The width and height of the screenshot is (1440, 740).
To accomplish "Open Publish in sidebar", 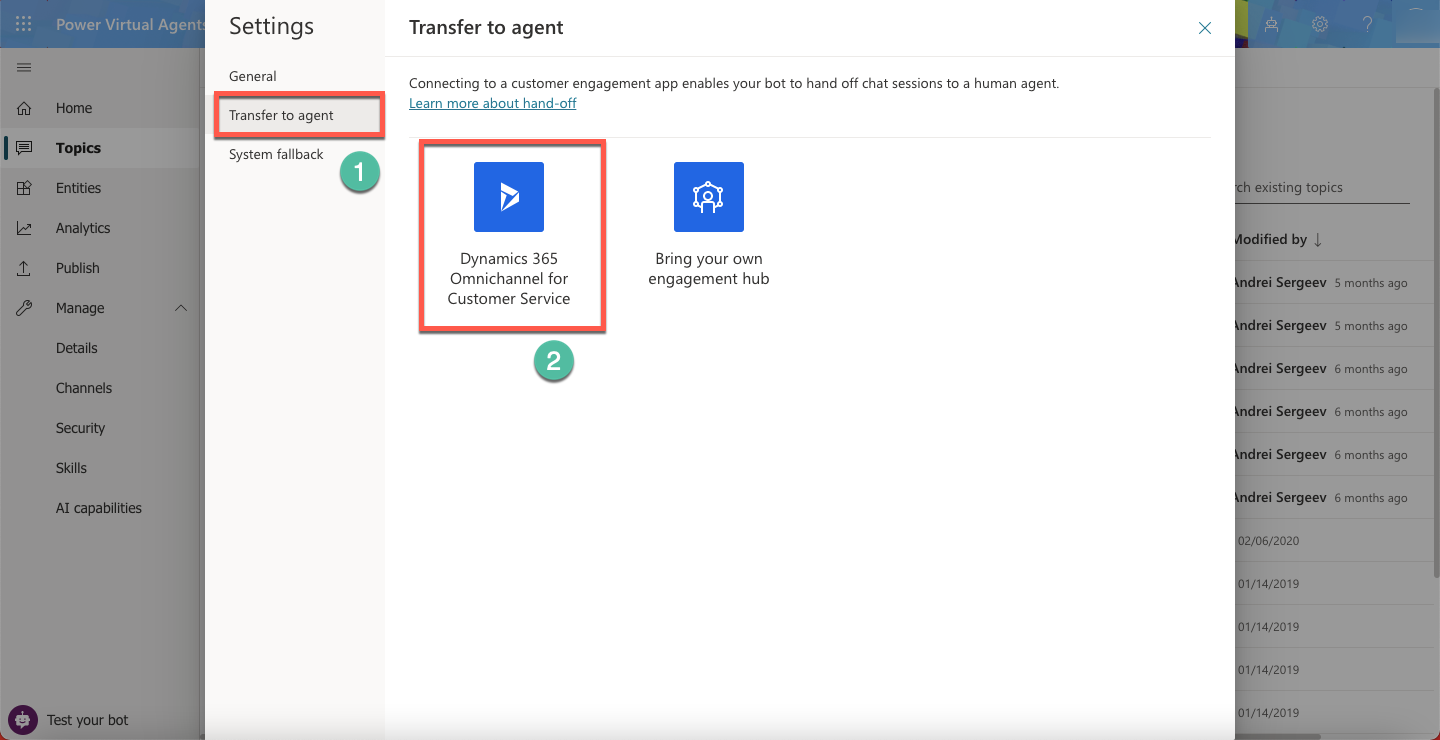I will pos(78,268).
